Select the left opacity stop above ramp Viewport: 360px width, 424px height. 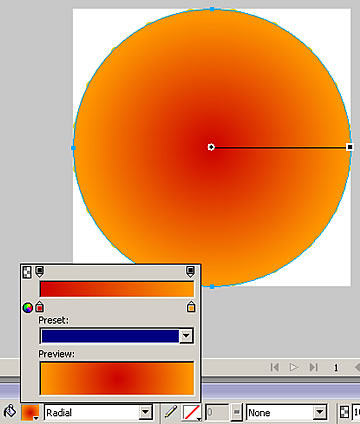[x=39, y=271]
